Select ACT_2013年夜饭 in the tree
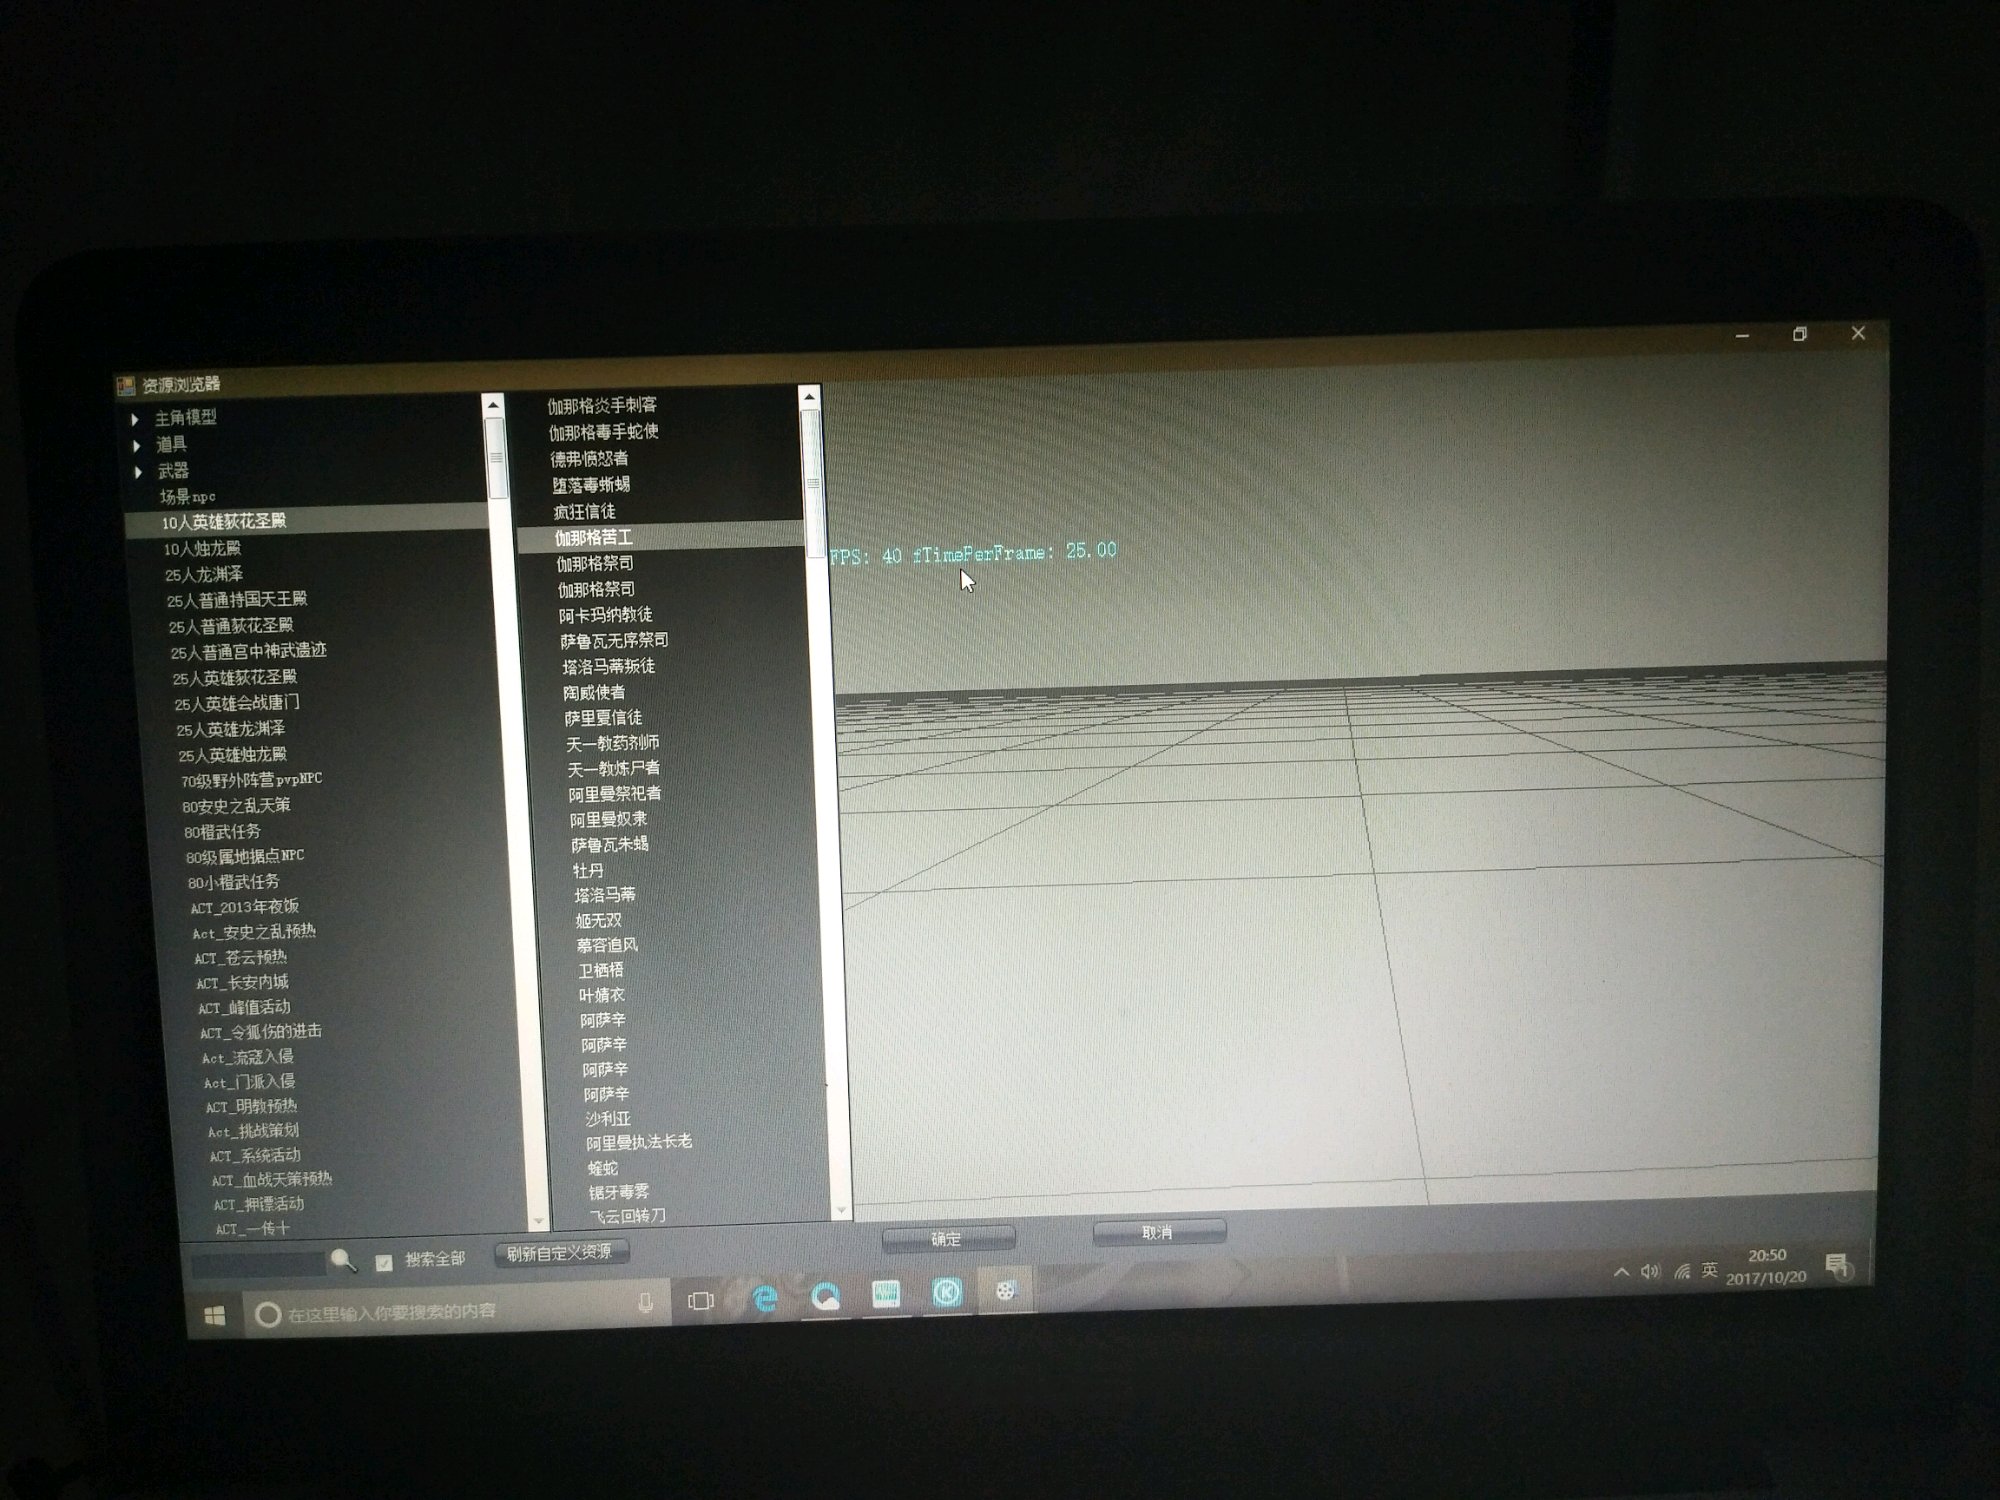The image size is (2000, 1500). click(x=245, y=908)
